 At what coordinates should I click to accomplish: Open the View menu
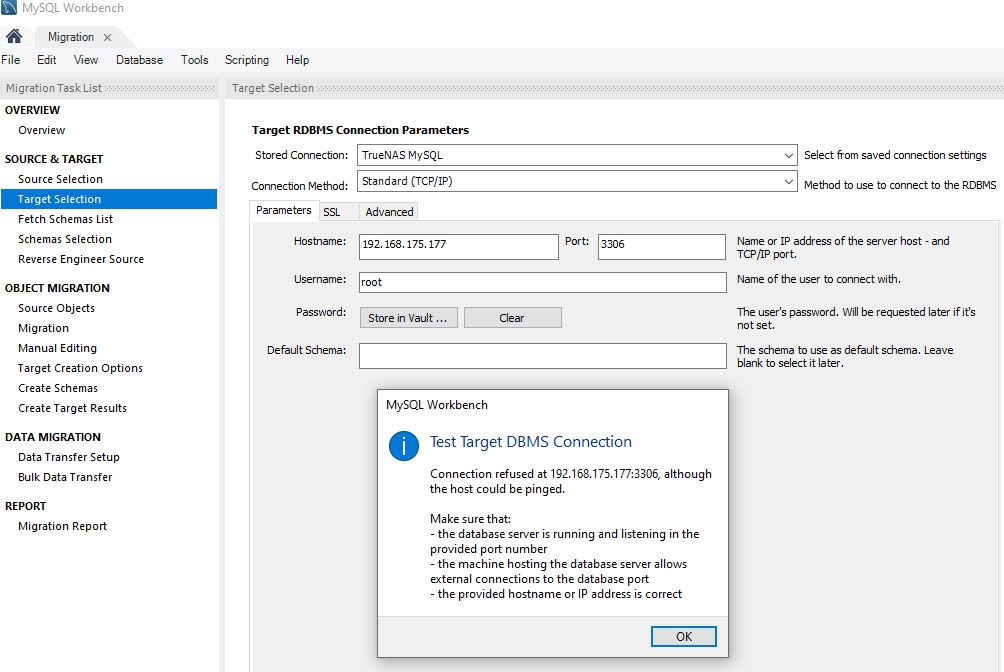86,60
